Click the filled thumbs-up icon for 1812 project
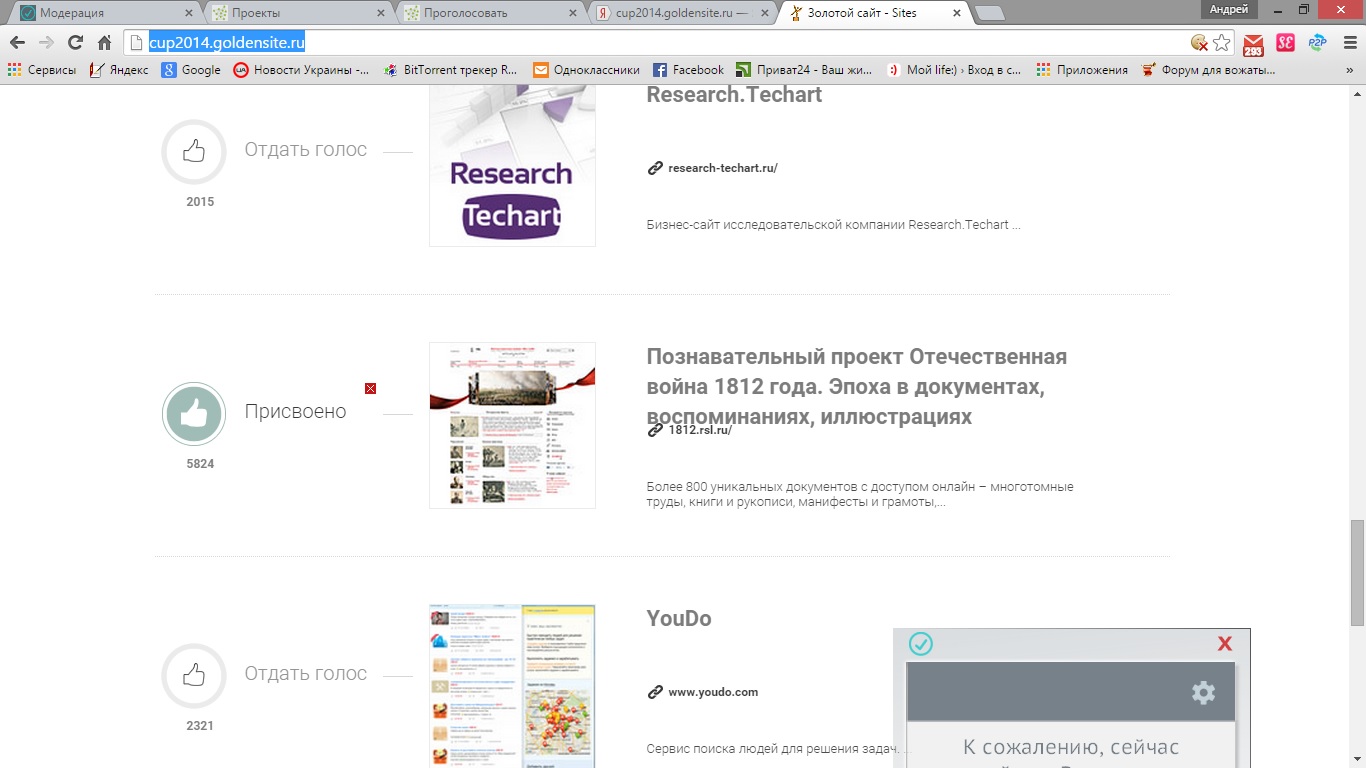This screenshot has height=768, width=1366. [194, 413]
